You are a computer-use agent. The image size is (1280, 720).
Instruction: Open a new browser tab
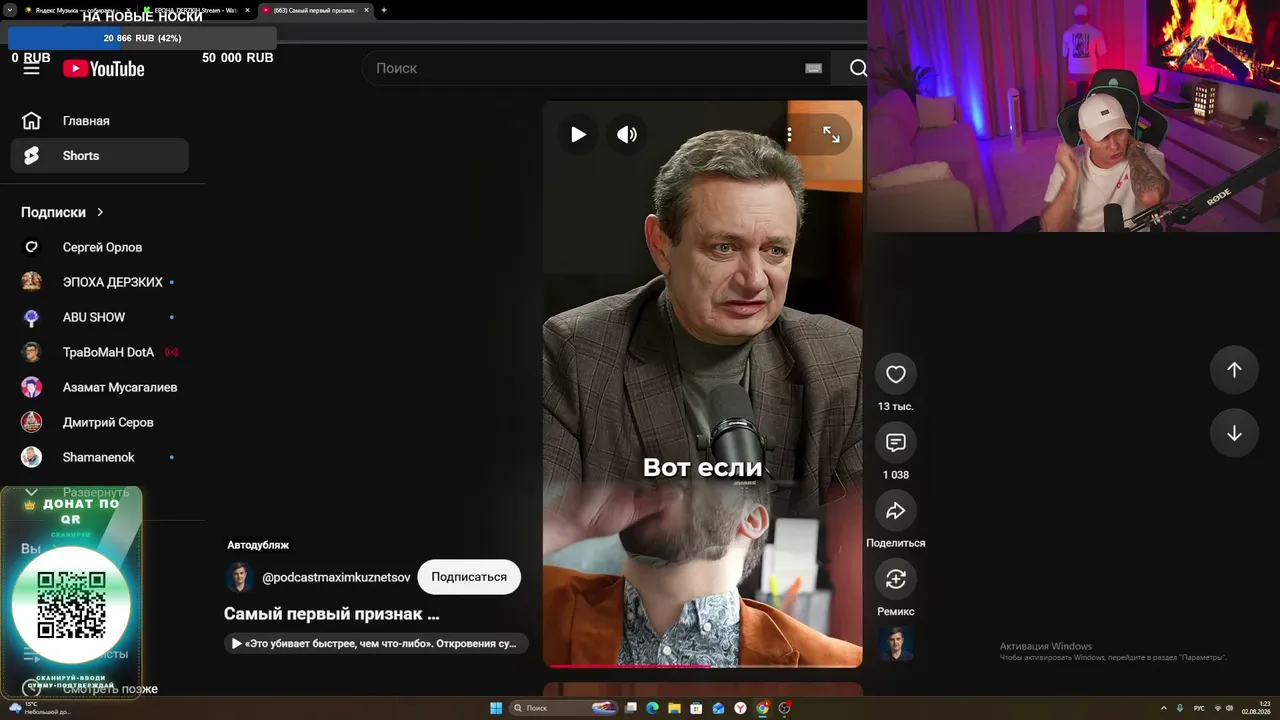click(384, 10)
